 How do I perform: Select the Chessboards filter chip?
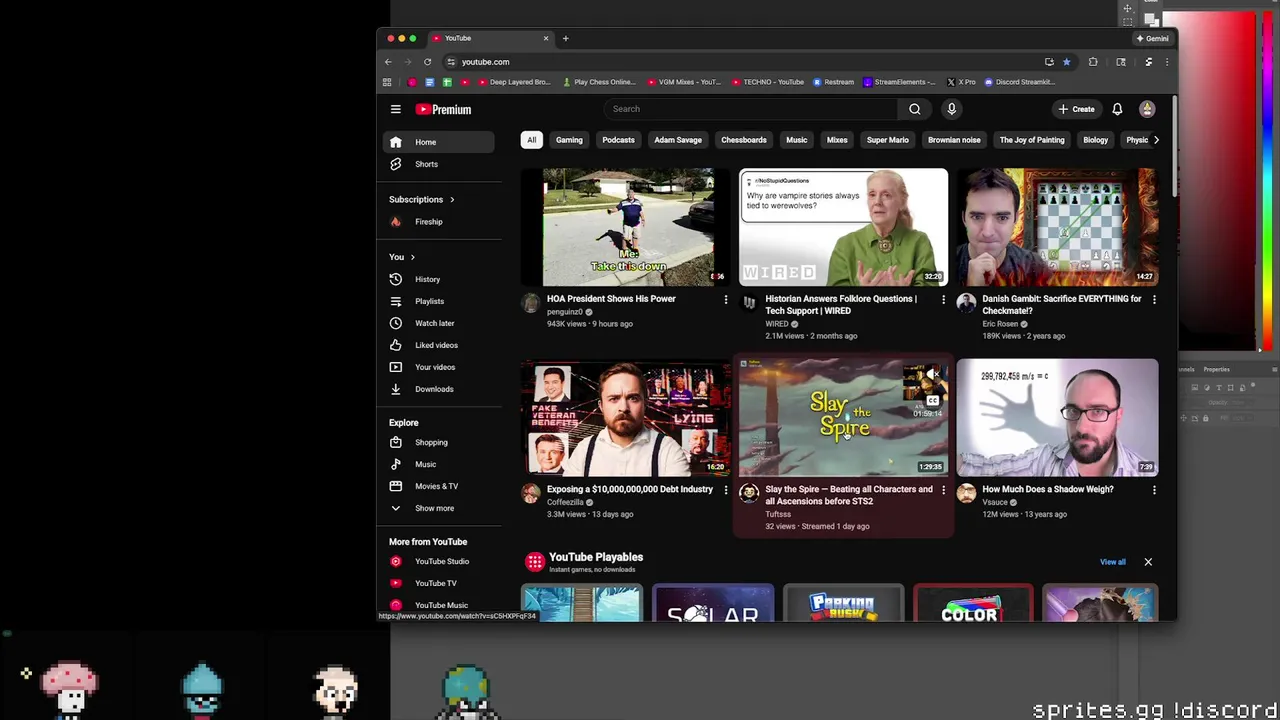[744, 140]
